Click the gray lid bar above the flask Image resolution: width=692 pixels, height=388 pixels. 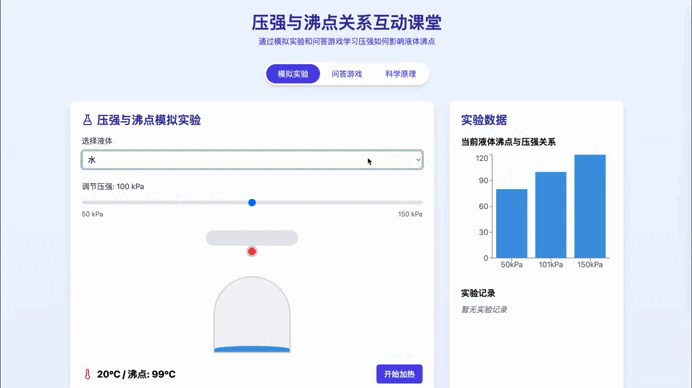click(x=252, y=237)
